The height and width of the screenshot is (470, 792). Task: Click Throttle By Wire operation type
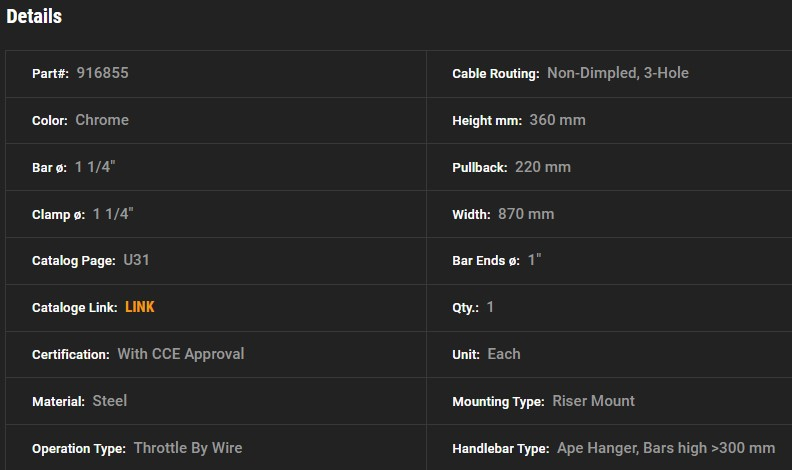[188, 448]
